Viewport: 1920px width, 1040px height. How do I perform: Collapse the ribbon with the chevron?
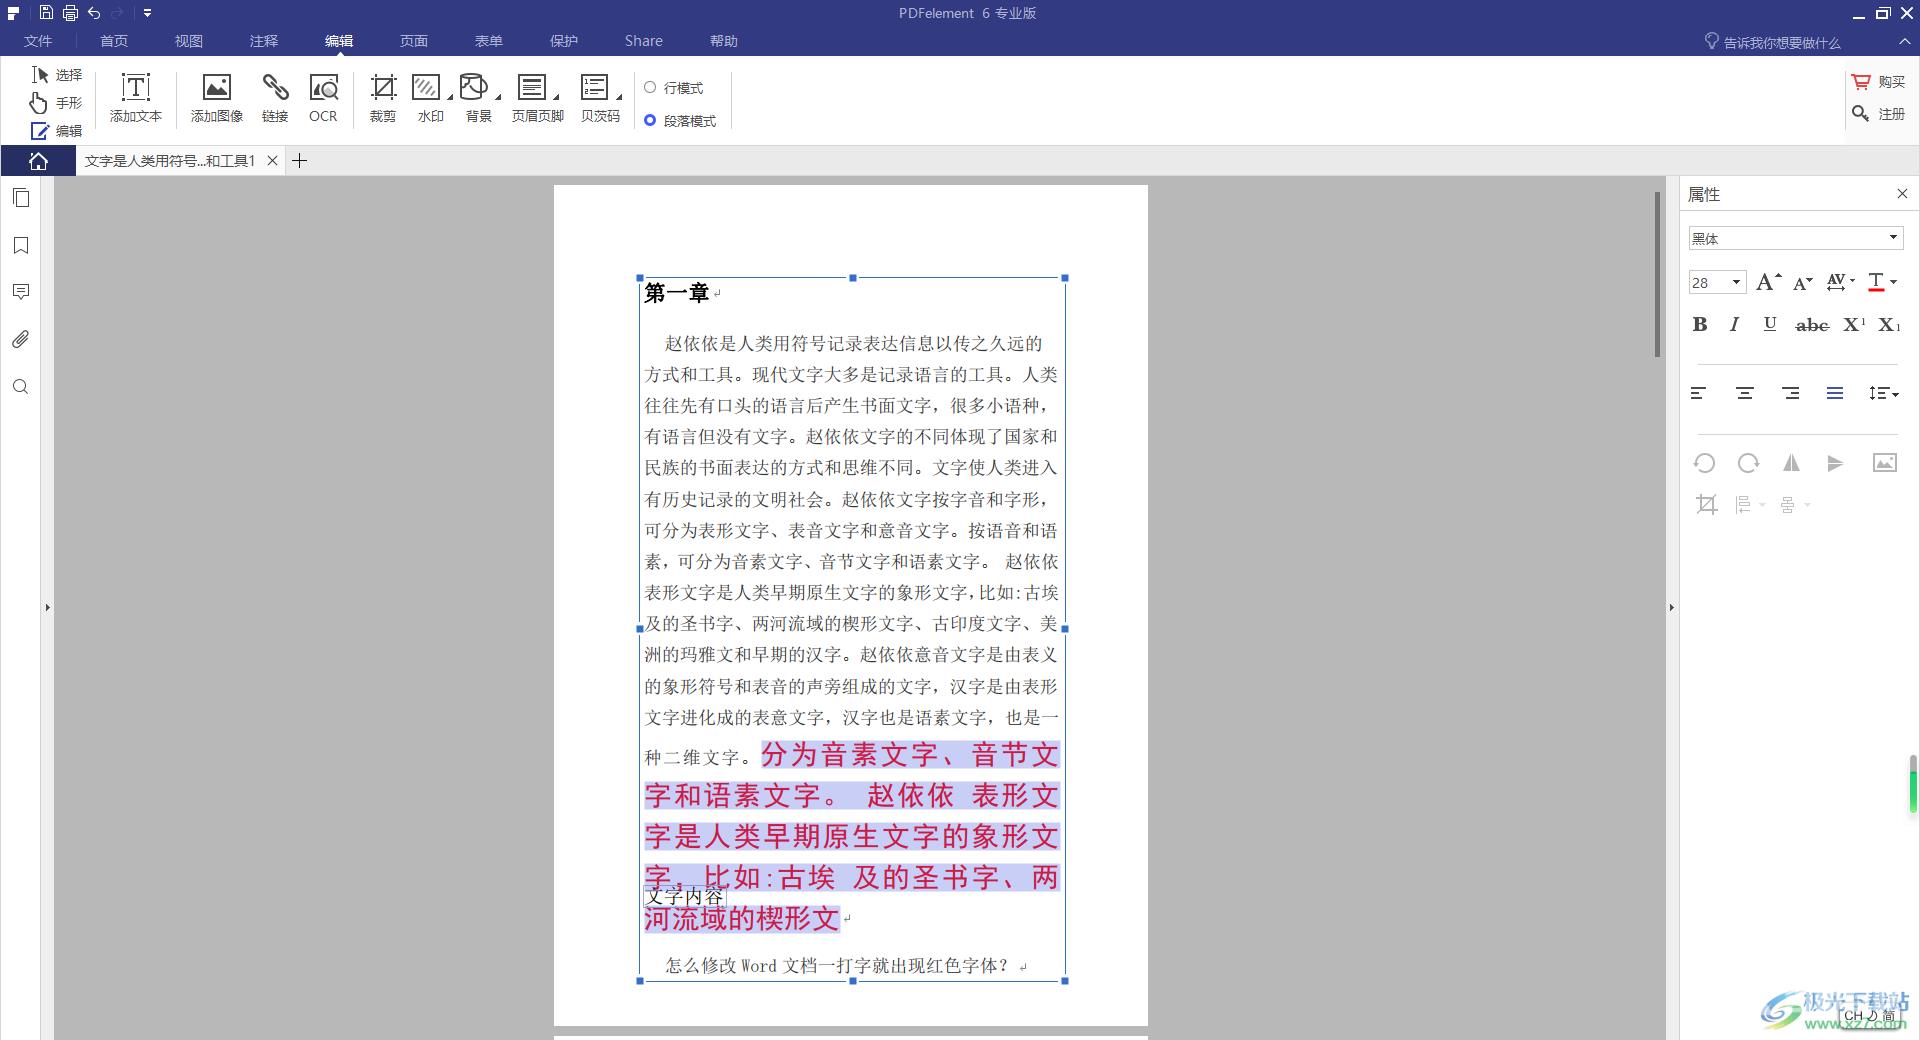click(1904, 41)
